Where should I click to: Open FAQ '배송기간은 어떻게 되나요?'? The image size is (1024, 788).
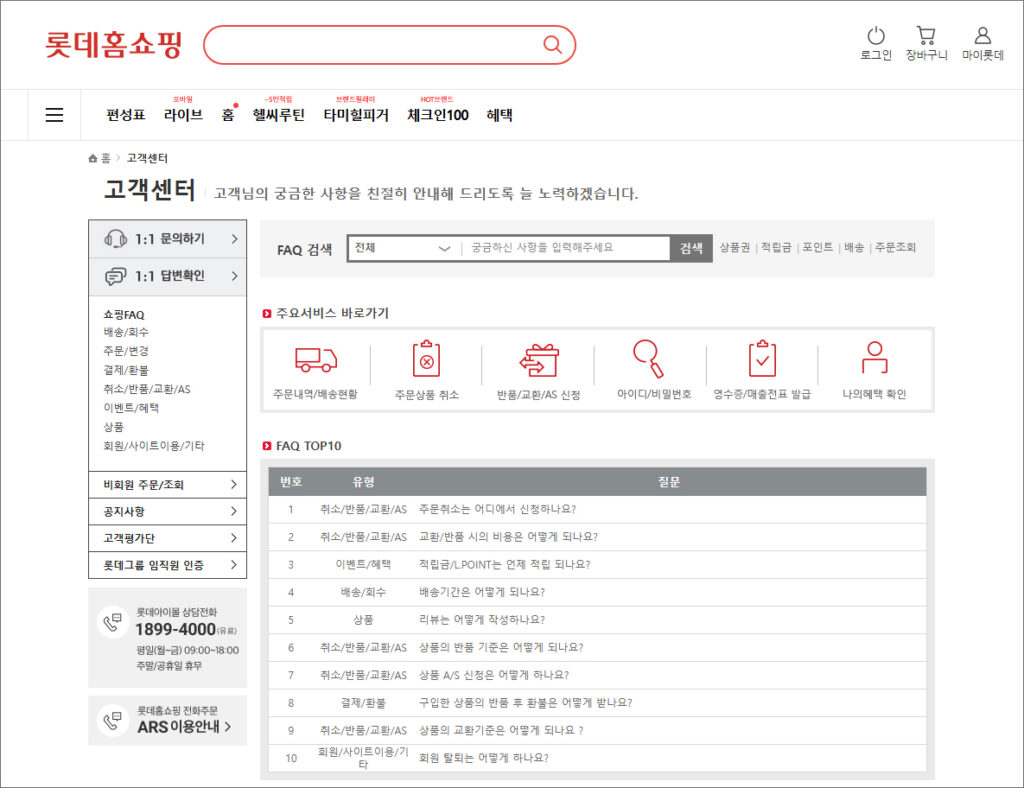coord(482,592)
